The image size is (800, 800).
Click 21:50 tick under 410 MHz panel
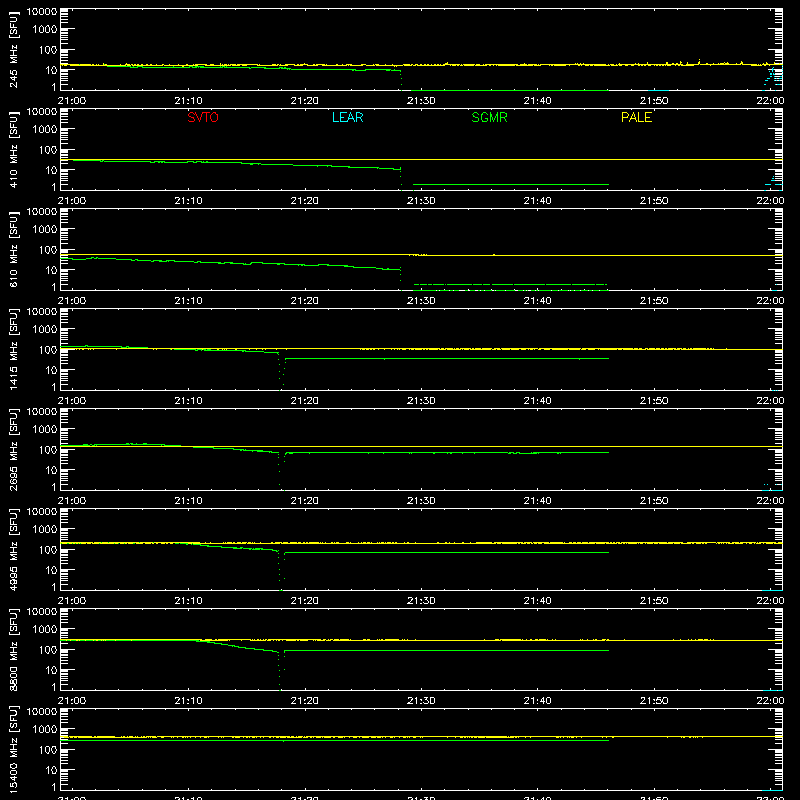click(654, 201)
